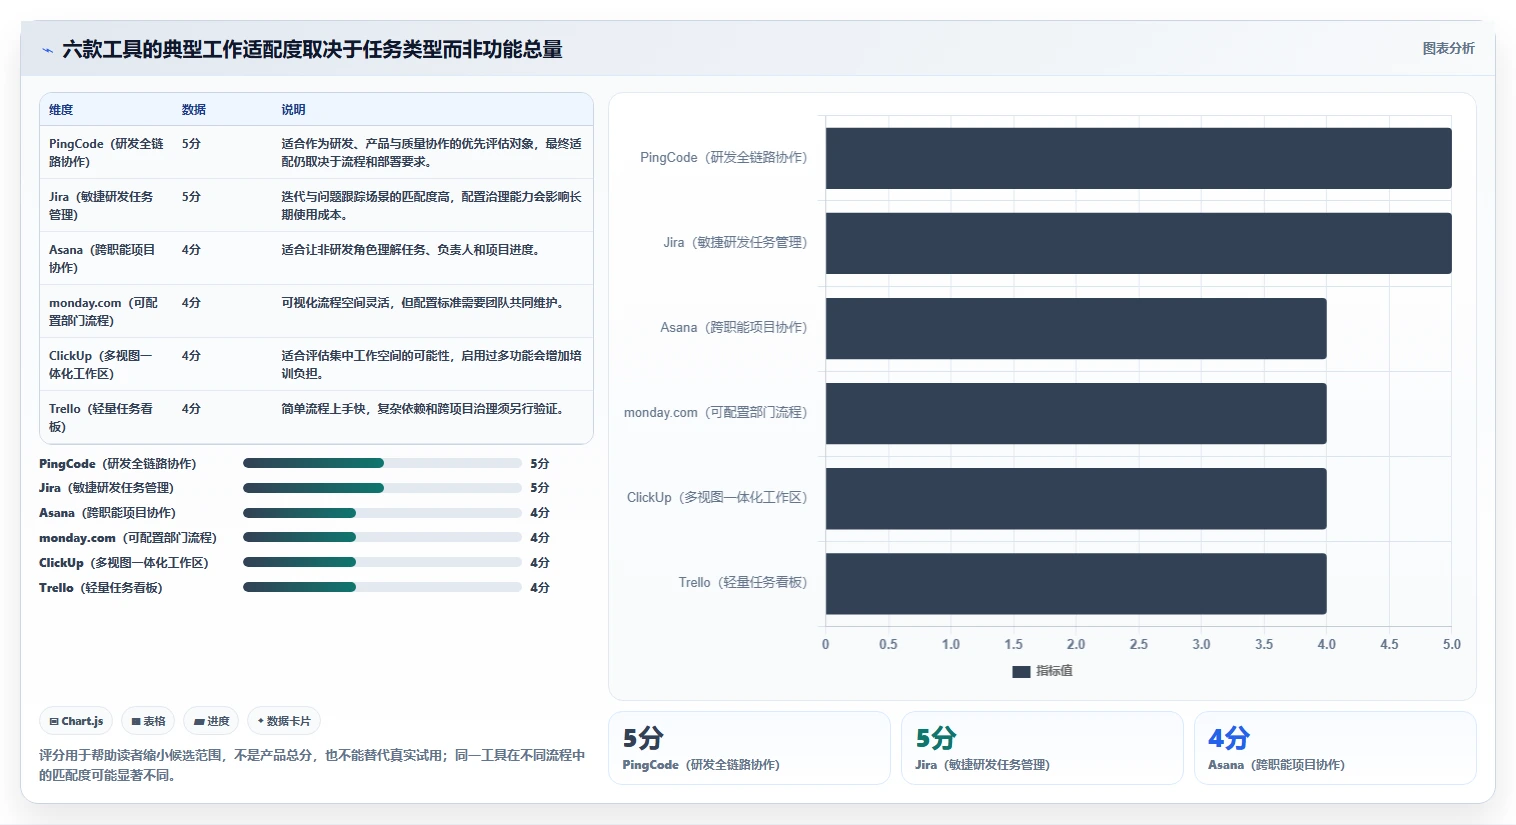Image resolution: width=1516 pixels, height=825 pixels.
Task: Select the PingCode name cell in the table
Action: [106, 152]
